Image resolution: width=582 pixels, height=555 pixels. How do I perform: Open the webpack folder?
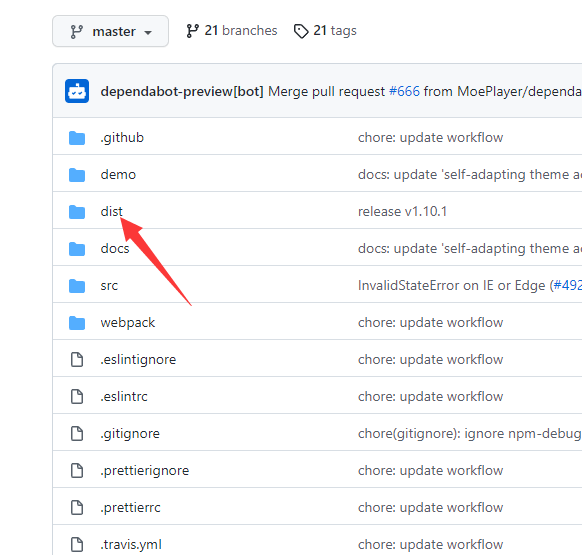click(x=128, y=323)
